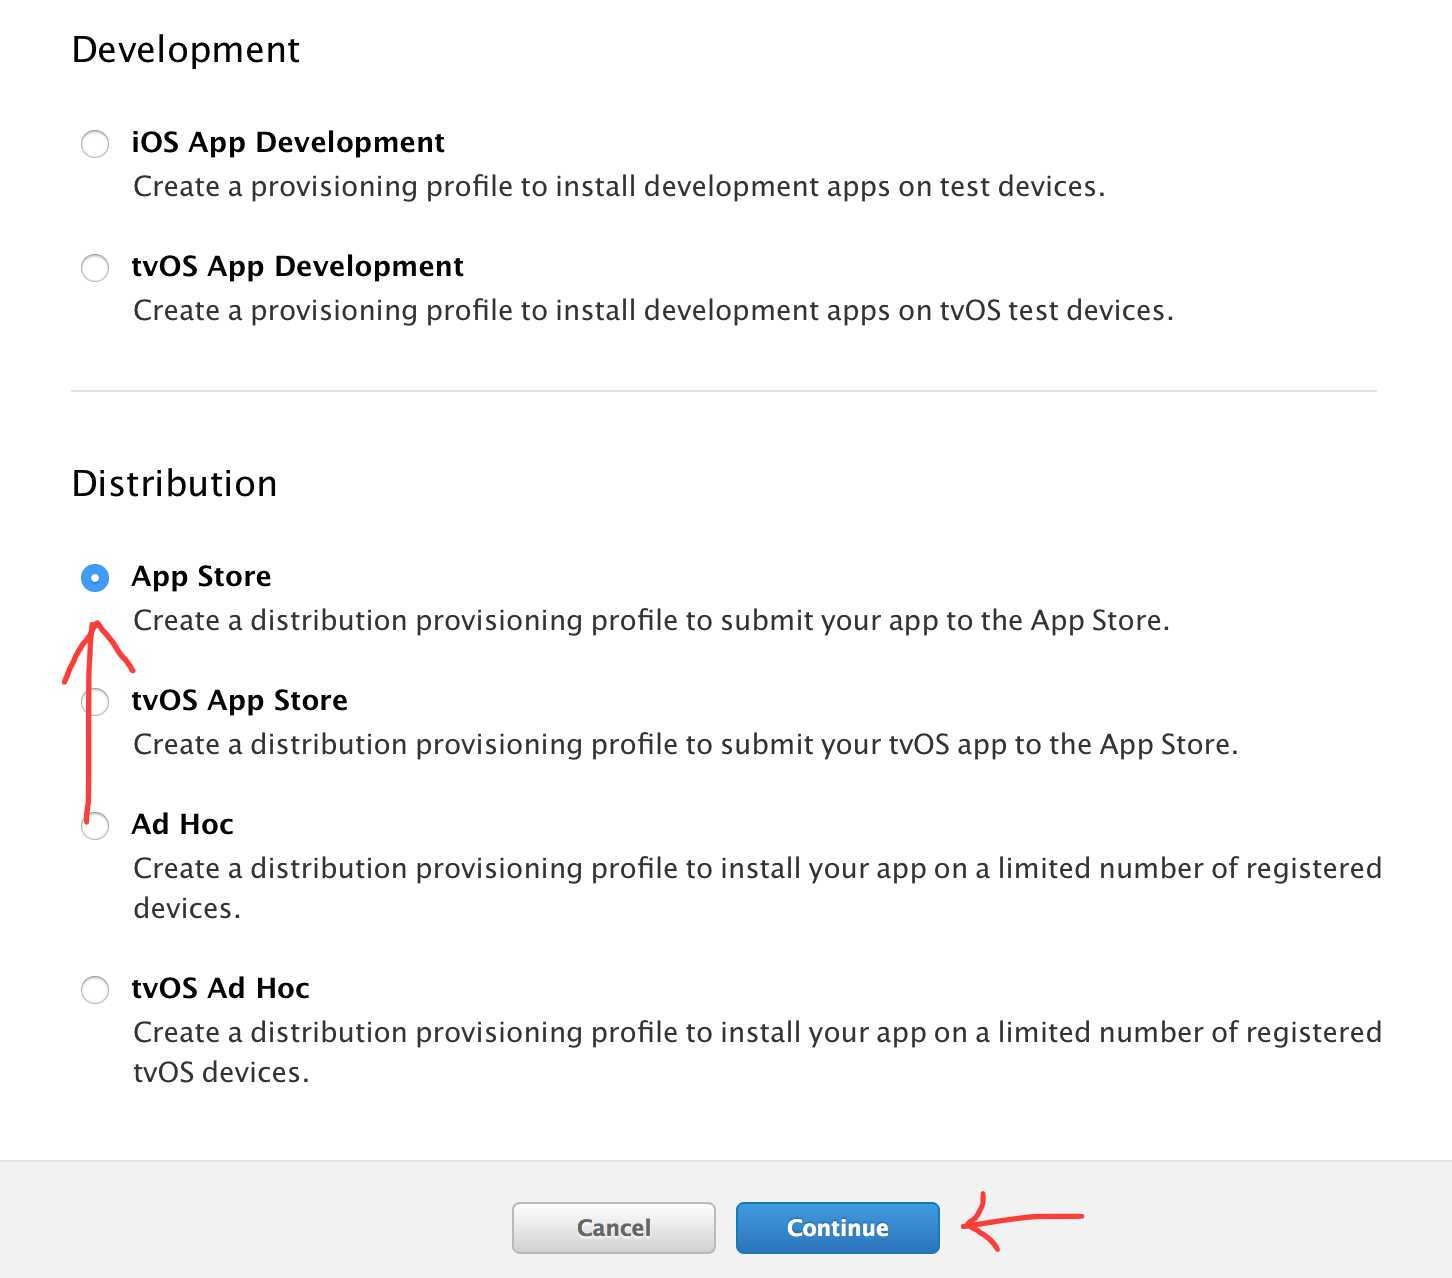
Task: Click the description about development apps on test devices
Action: [x=619, y=187]
